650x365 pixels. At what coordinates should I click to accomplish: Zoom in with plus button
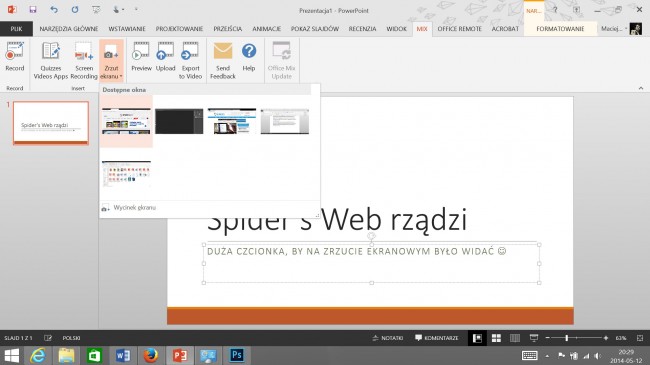[x=606, y=338]
